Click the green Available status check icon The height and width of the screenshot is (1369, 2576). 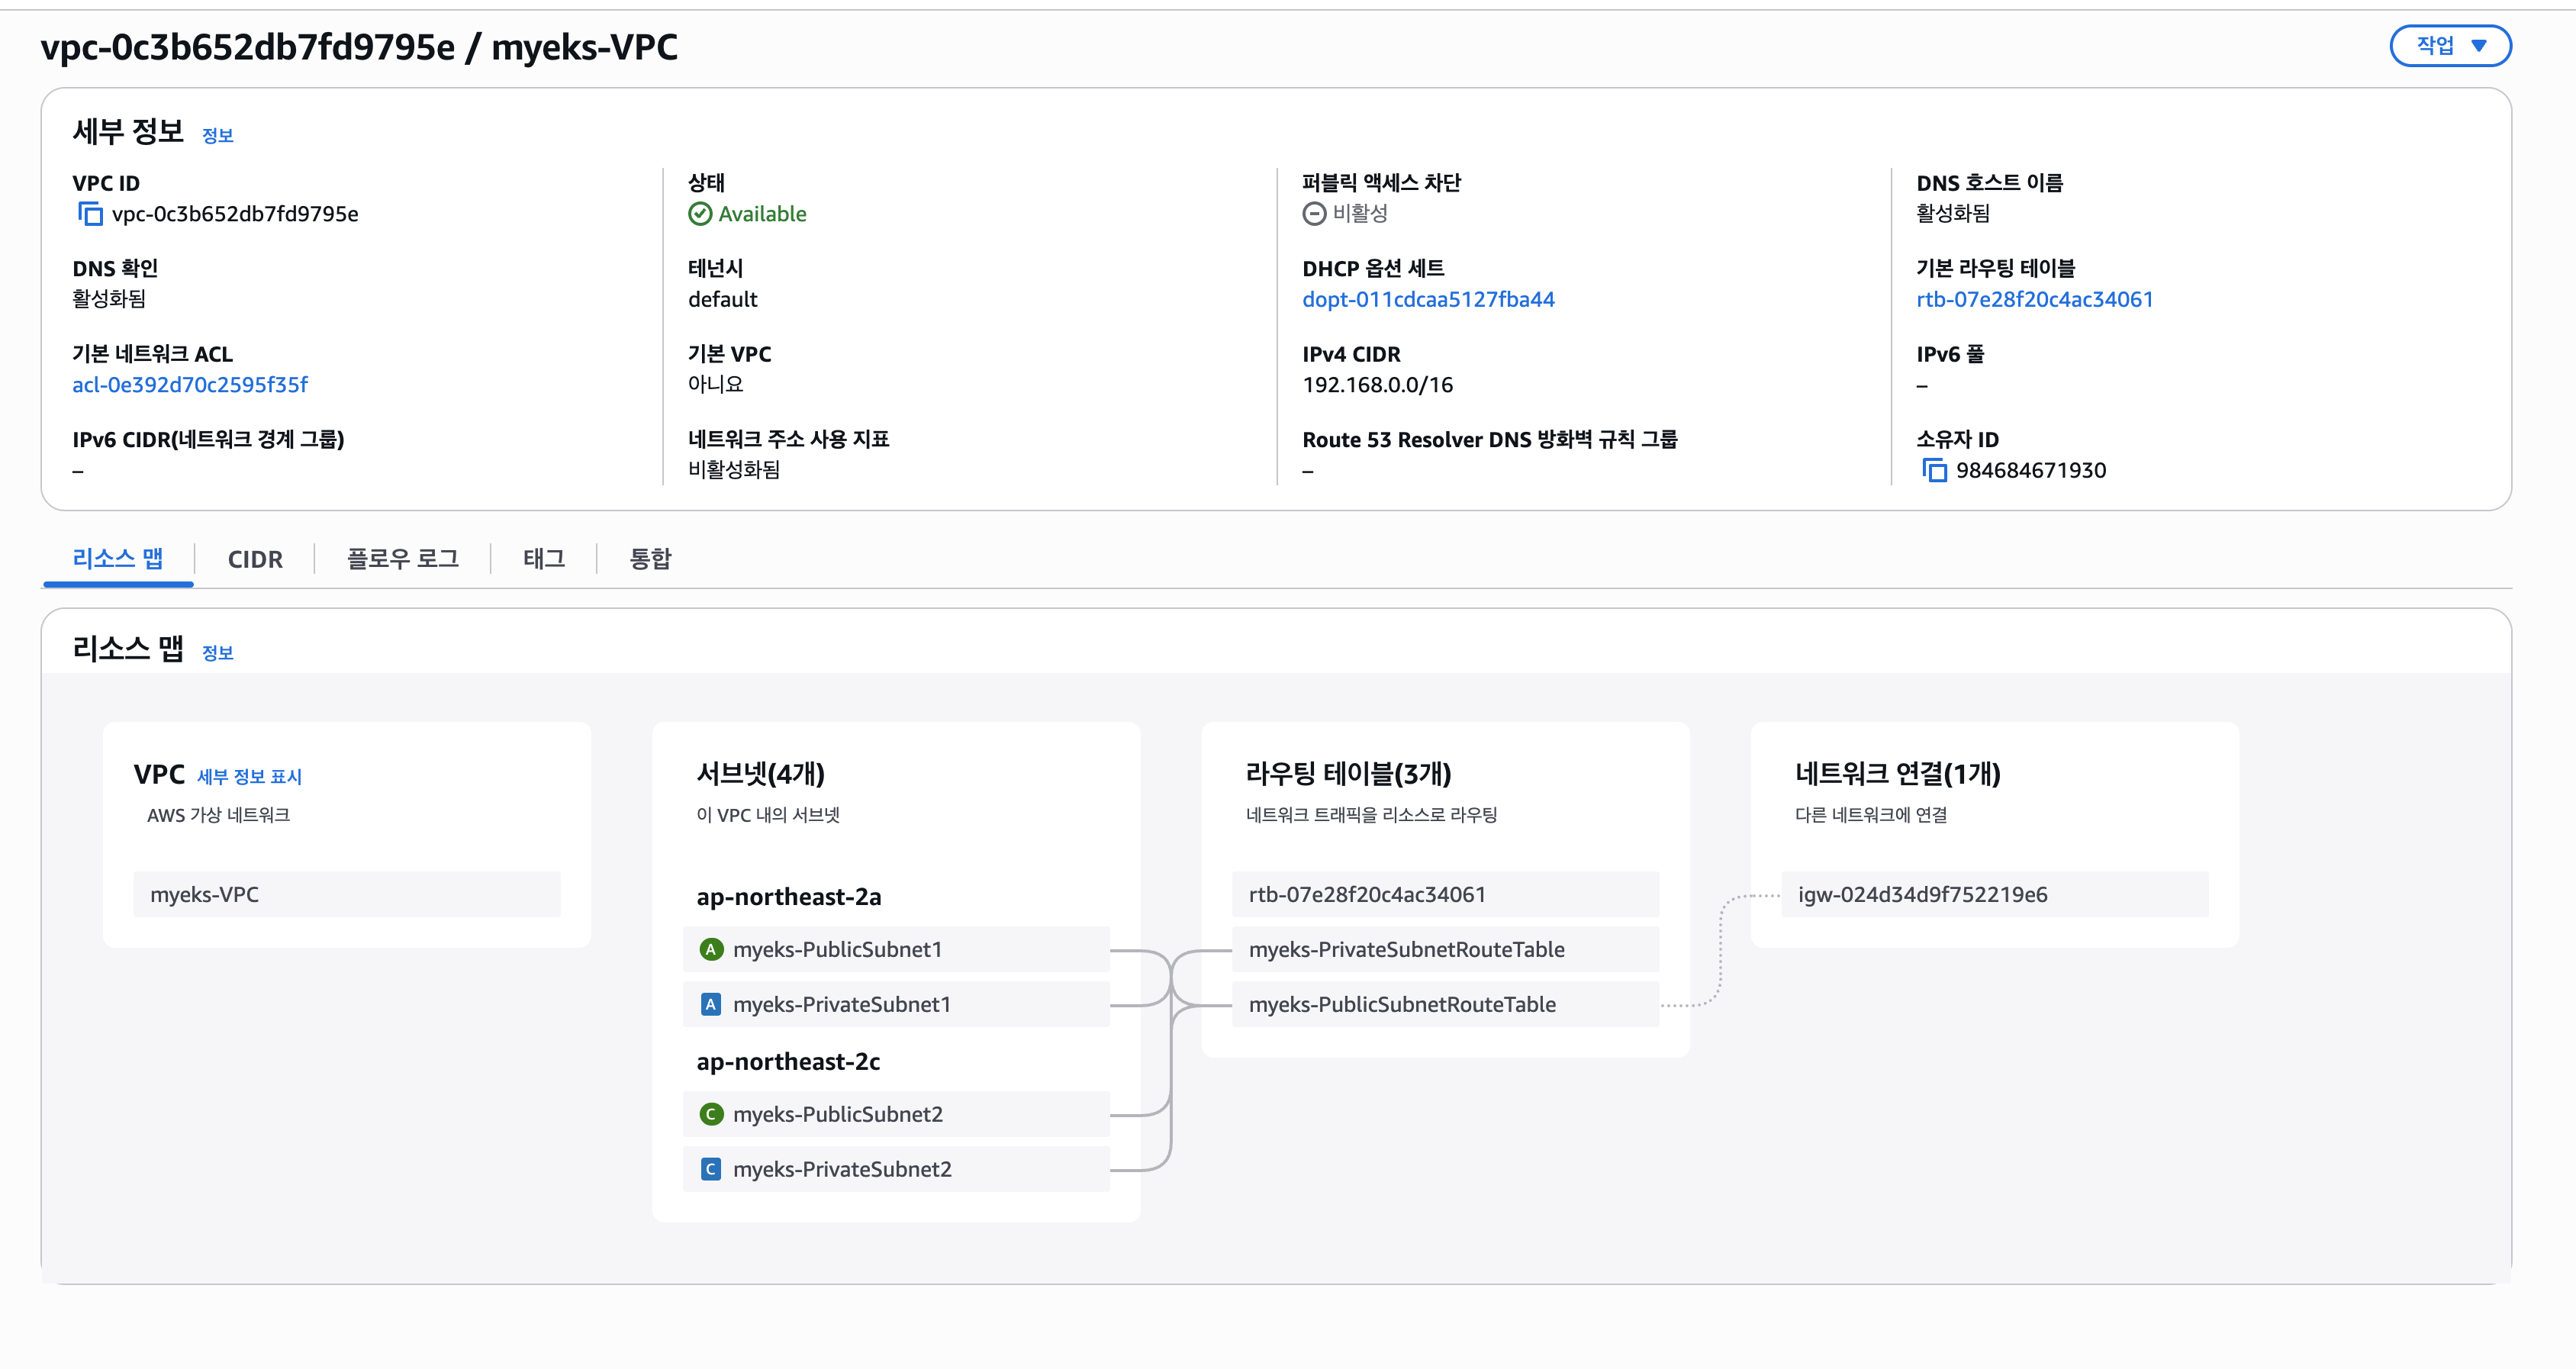pos(700,214)
